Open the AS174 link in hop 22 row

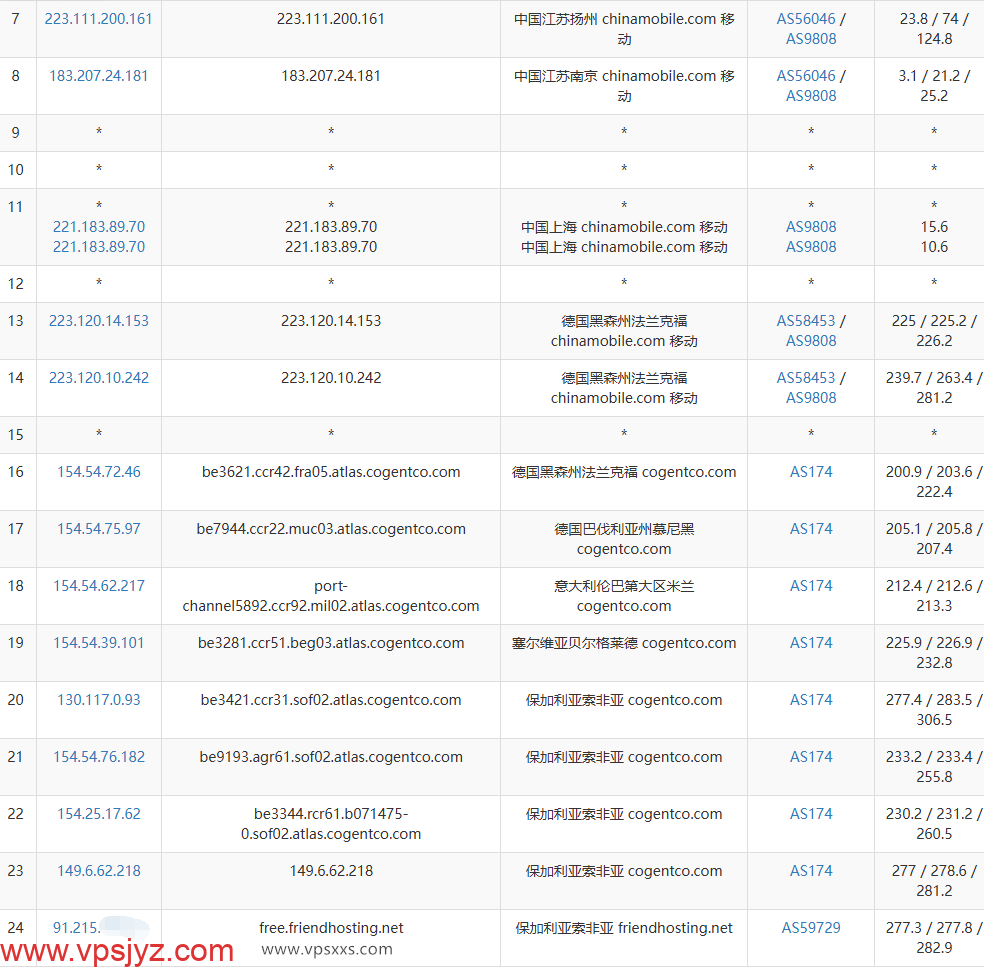[x=811, y=814]
